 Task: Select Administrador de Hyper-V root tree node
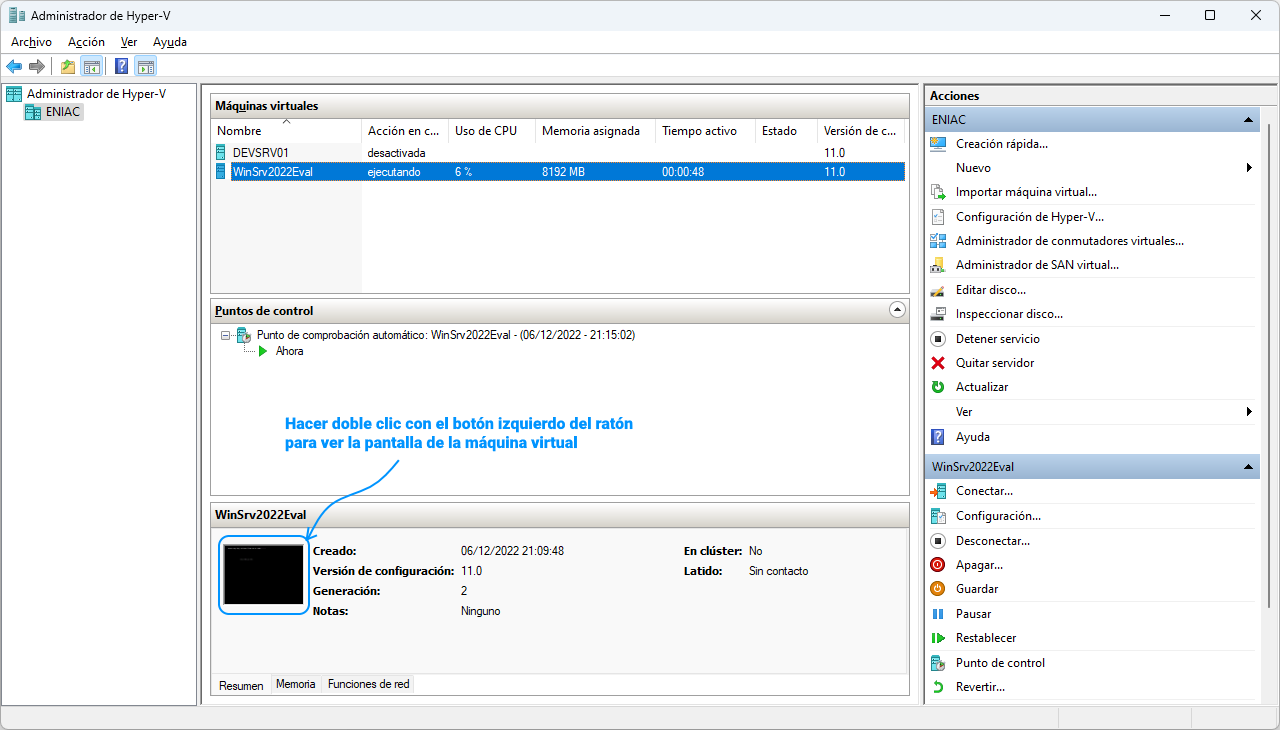coord(96,94)
